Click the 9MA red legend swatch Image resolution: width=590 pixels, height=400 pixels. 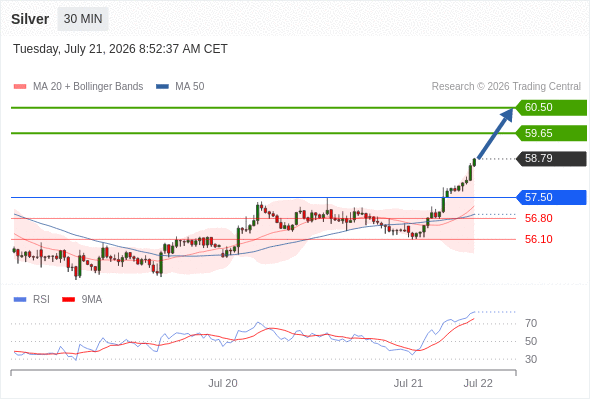point(68,300)
